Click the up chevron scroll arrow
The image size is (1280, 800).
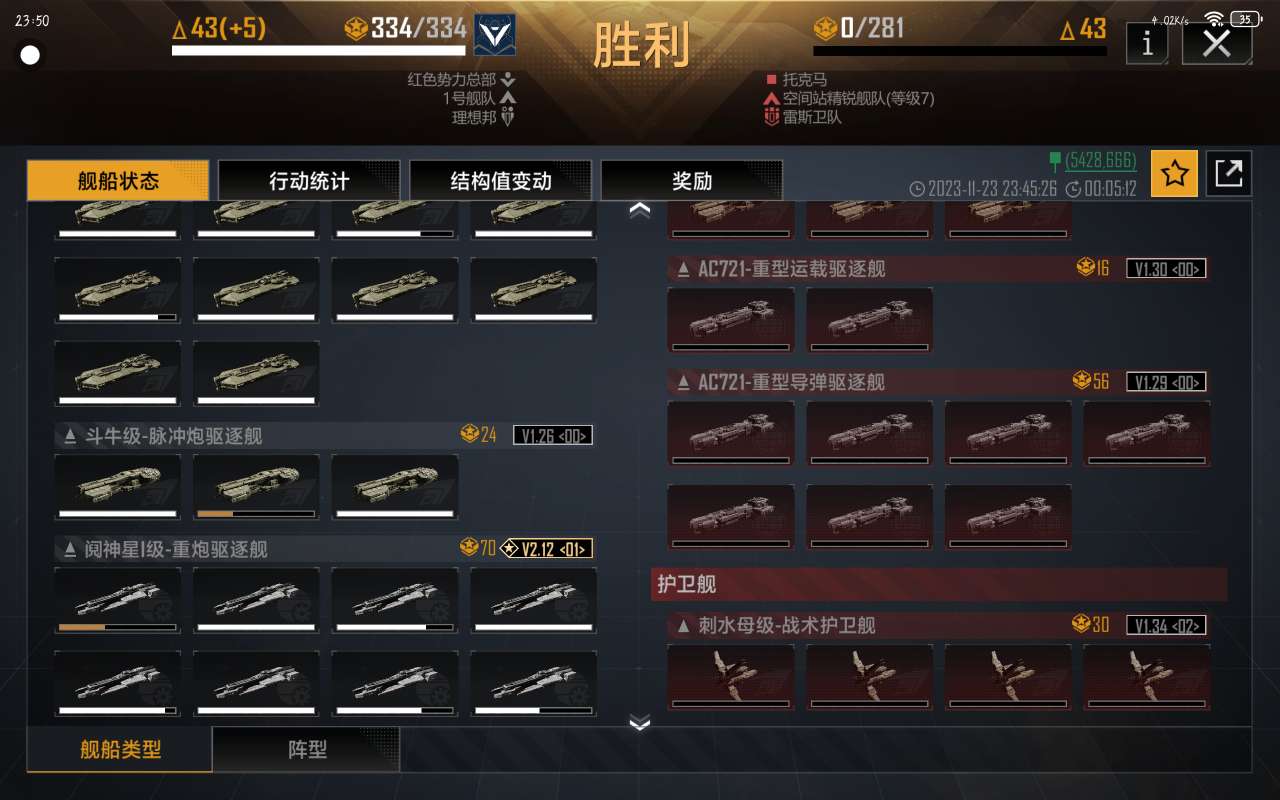pyautogui.click(x=640, y=210)
